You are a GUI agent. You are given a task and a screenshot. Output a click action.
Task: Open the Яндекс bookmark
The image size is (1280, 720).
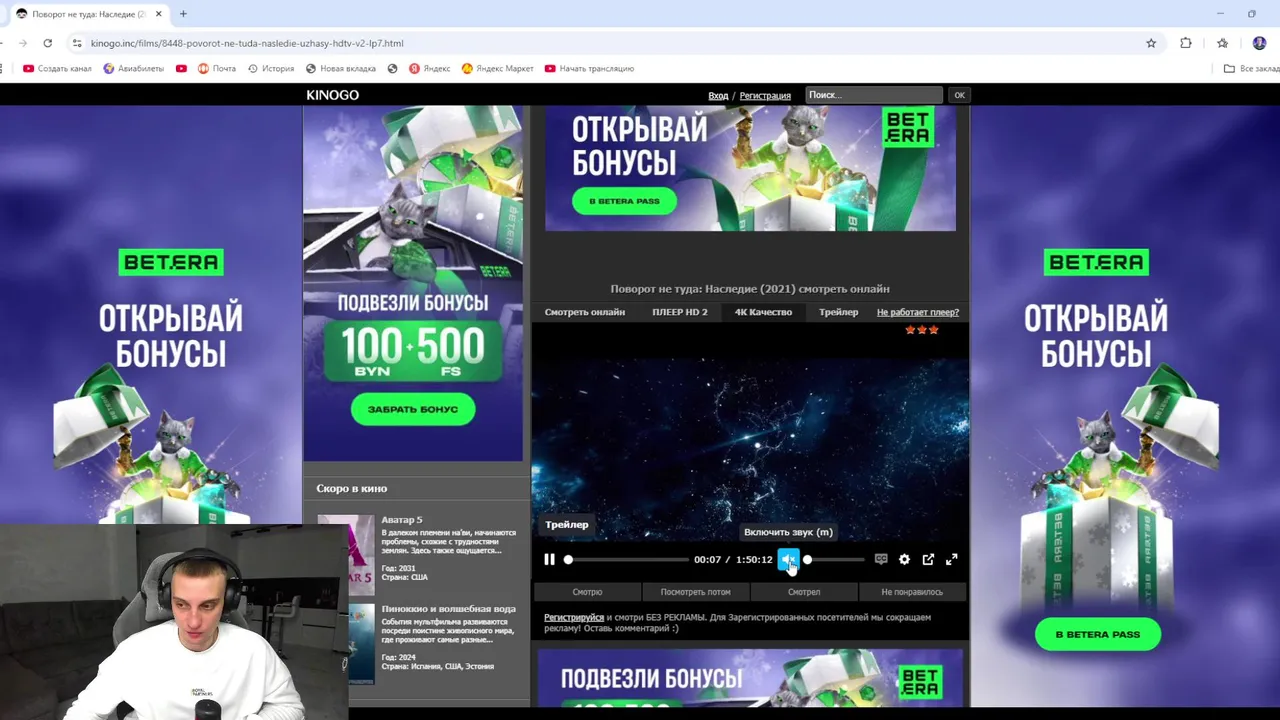point(430,69)
